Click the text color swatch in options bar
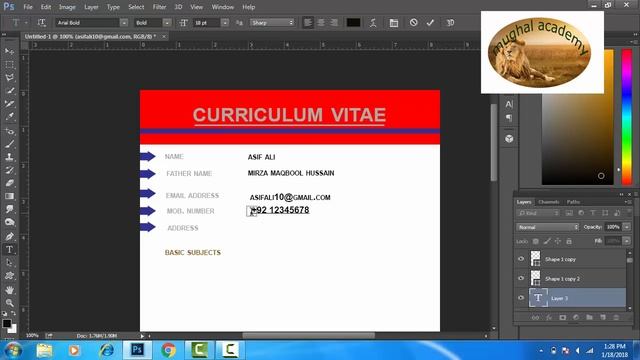The height and width of the screenshot is (360, 640). [x=353, y=23]
